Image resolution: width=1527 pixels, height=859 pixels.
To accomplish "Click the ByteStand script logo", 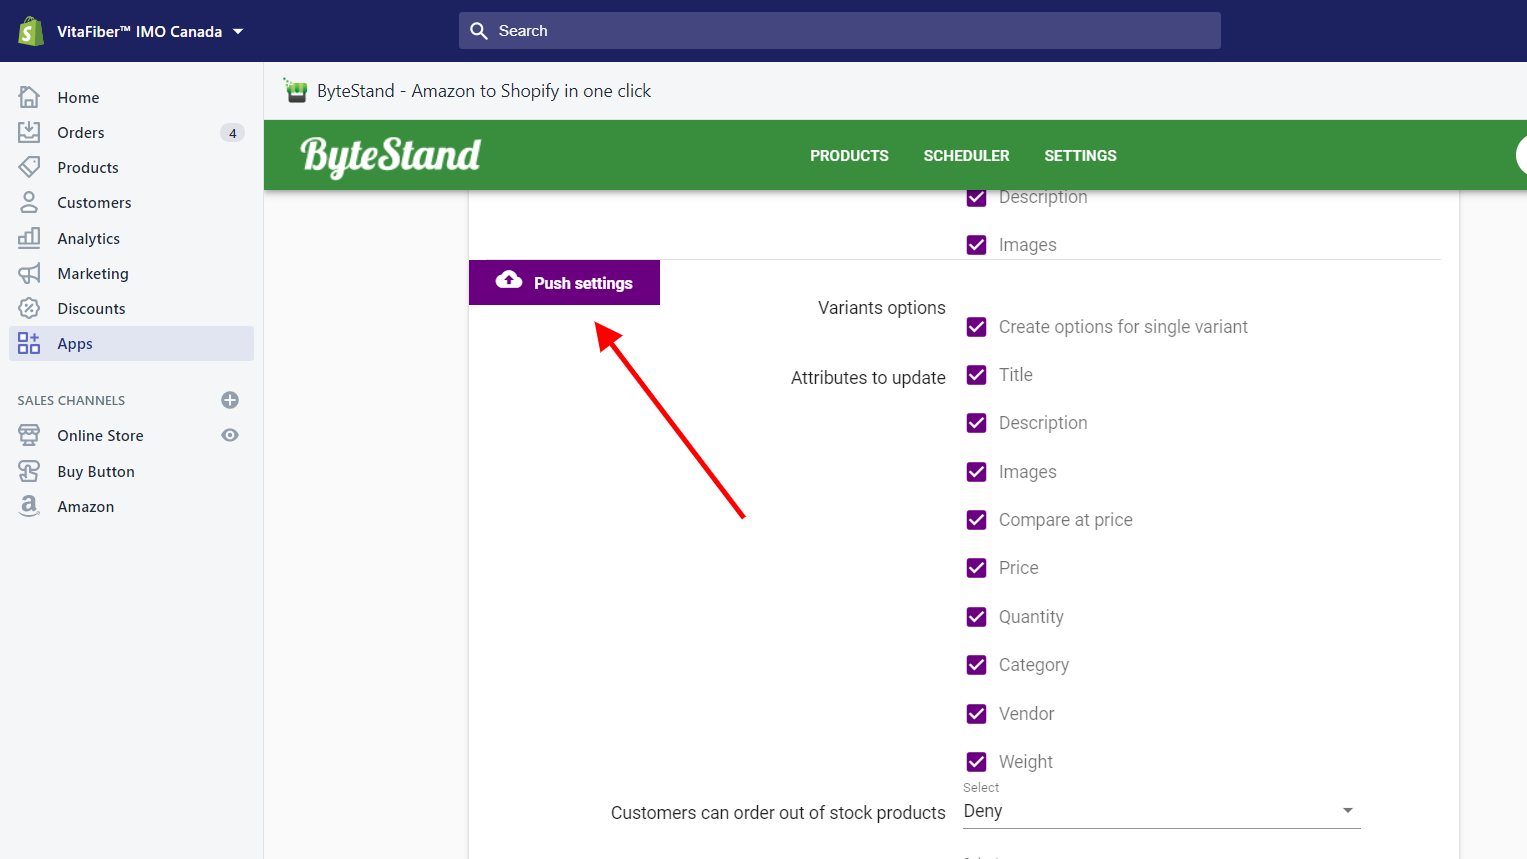I will pos(391,156).
